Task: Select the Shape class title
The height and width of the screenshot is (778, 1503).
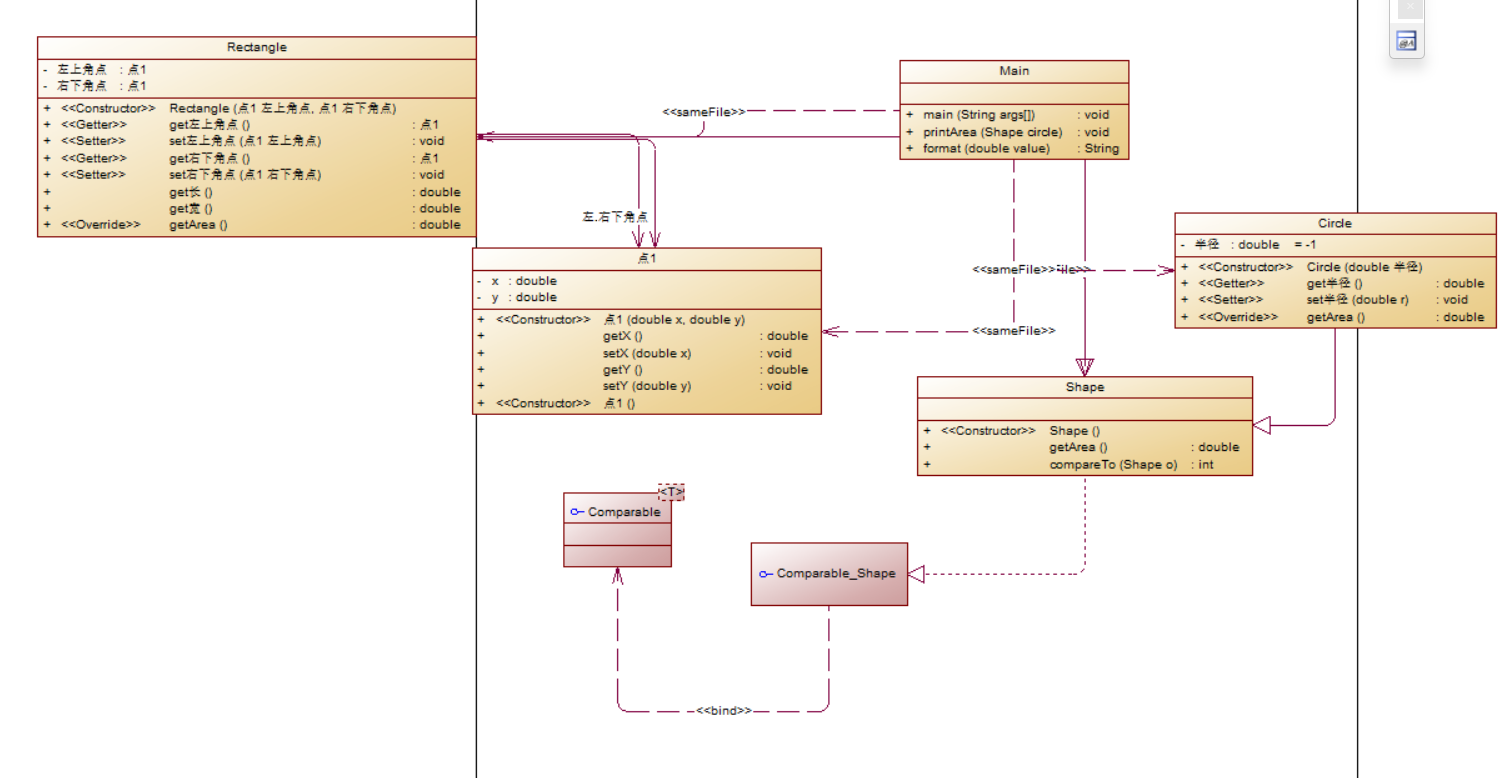Action: point(1085,387)
